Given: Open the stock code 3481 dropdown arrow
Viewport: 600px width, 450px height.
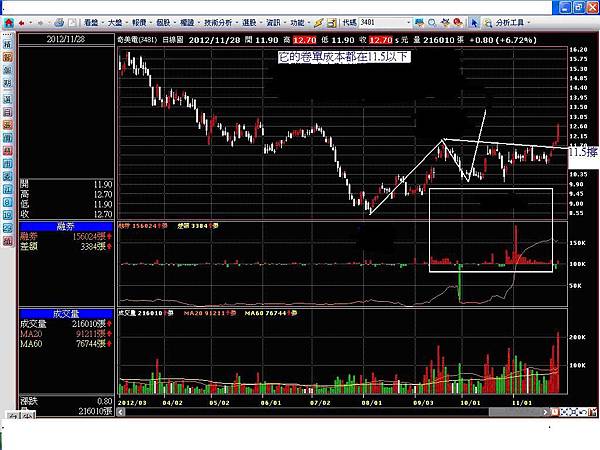Looking at the screenshot, I should (408, 23).
